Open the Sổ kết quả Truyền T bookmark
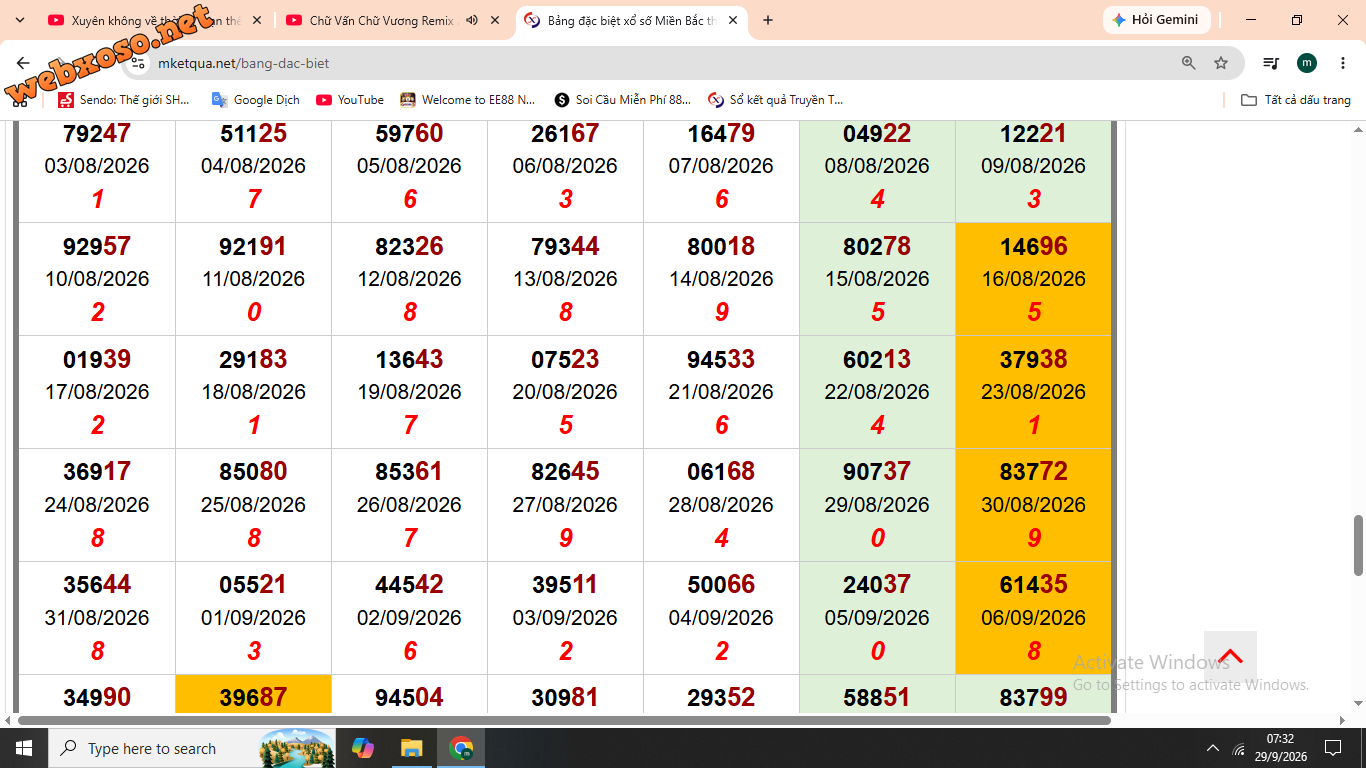The width and height of the screenshot is (1366, 768). [776, 100]
